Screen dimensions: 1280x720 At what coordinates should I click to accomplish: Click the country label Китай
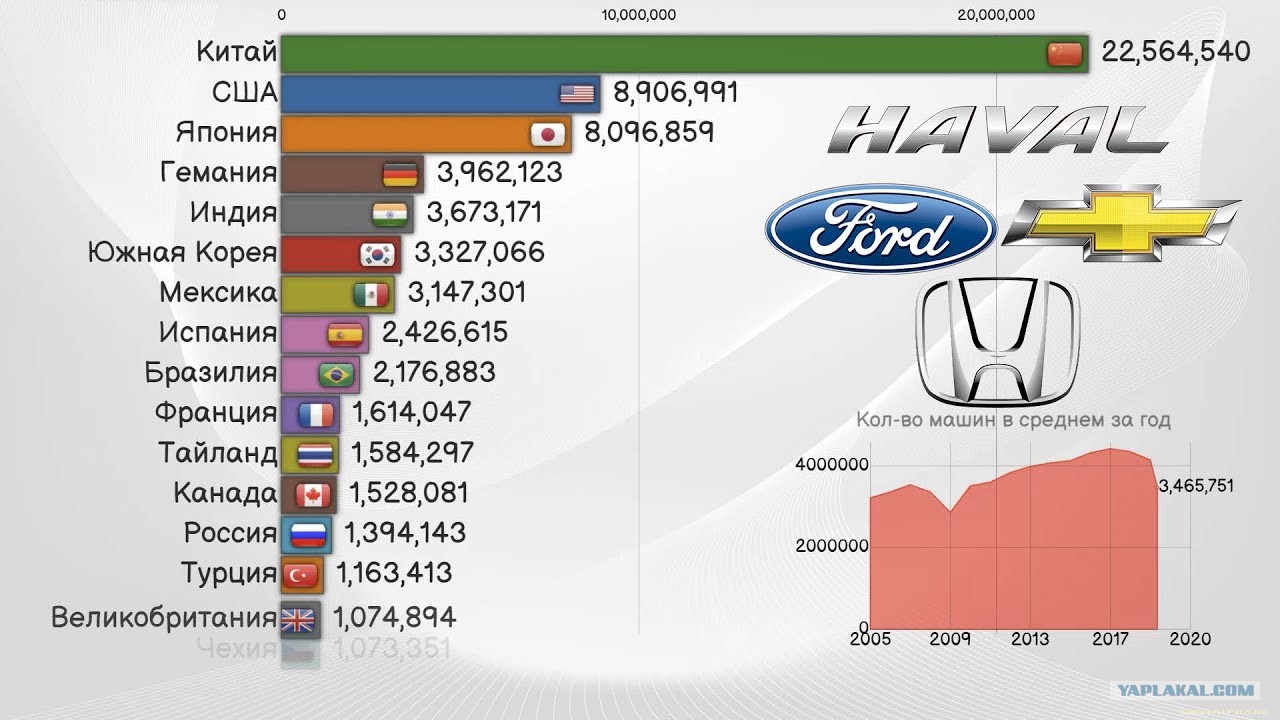point(236,52)
